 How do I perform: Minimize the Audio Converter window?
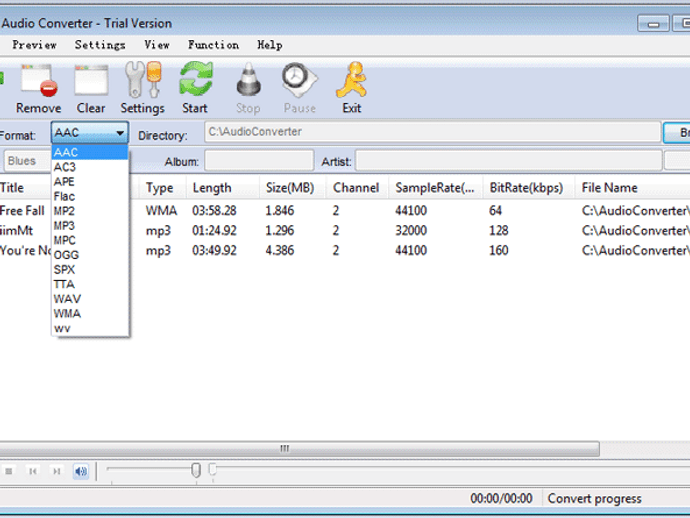(x=653, y=23)
